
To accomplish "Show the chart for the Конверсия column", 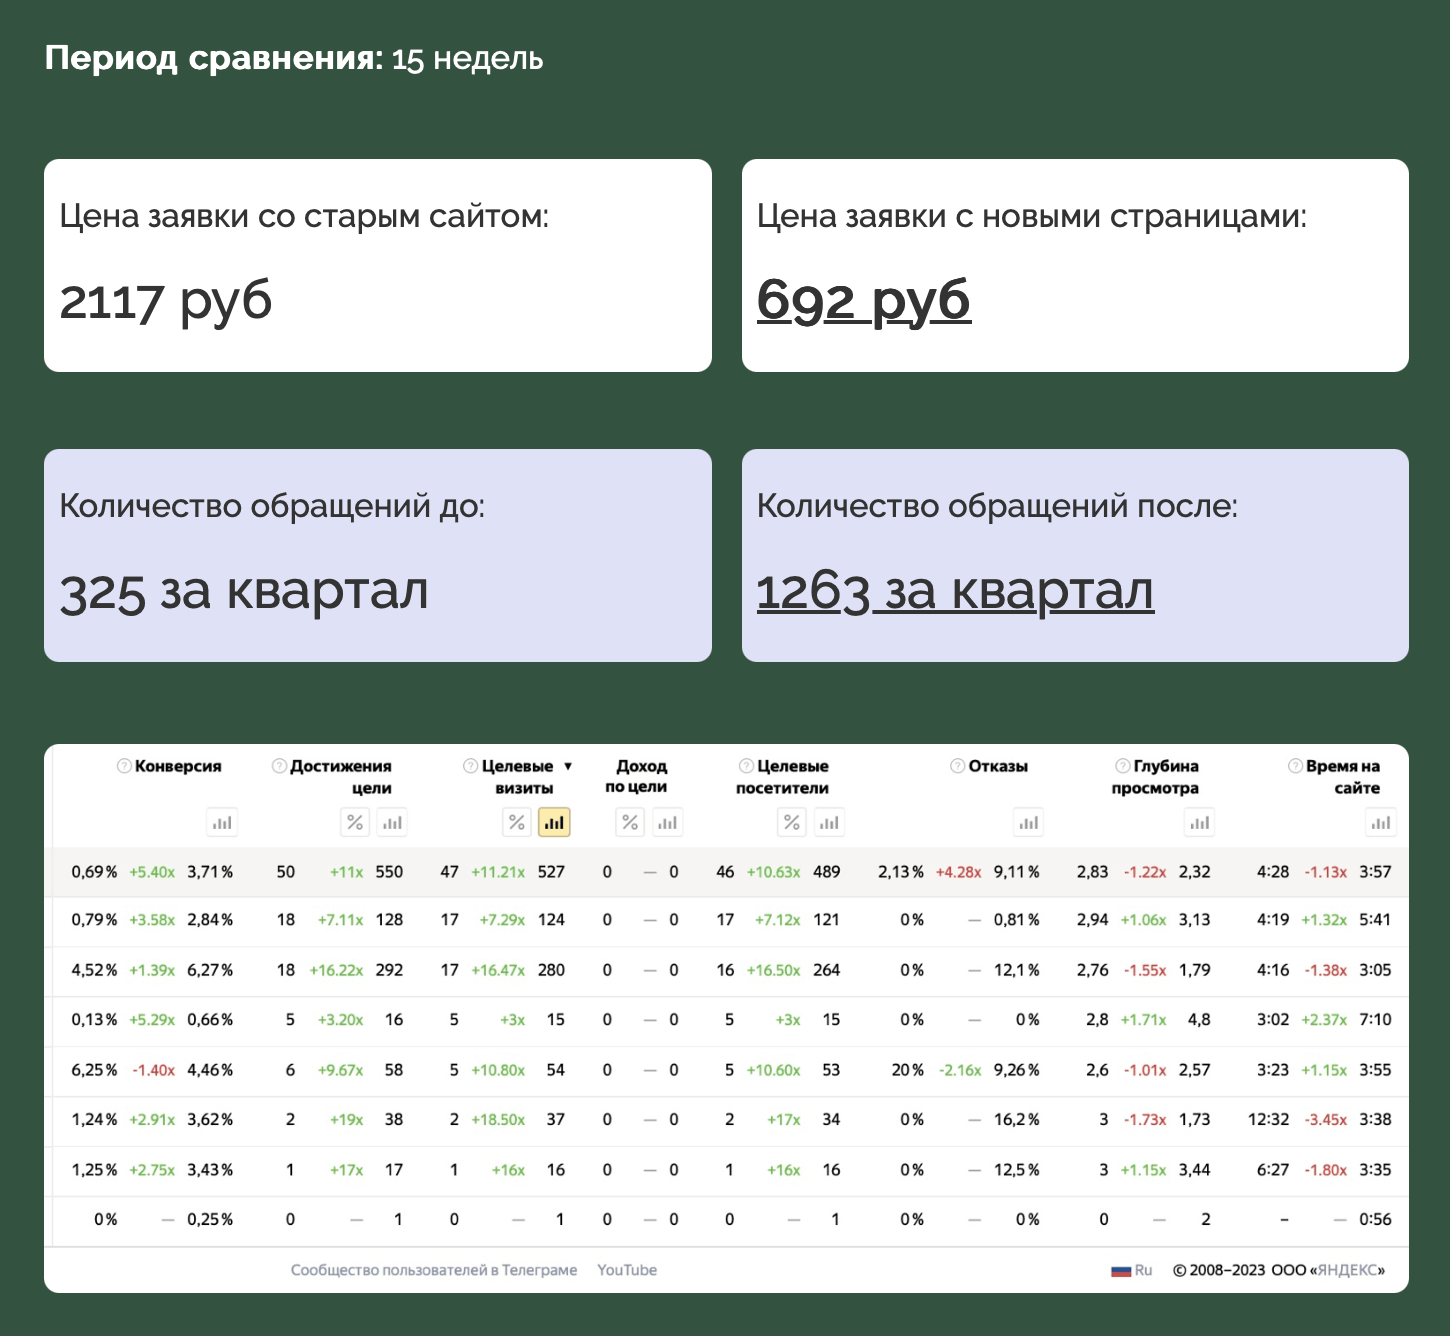I will pos(221,823).
